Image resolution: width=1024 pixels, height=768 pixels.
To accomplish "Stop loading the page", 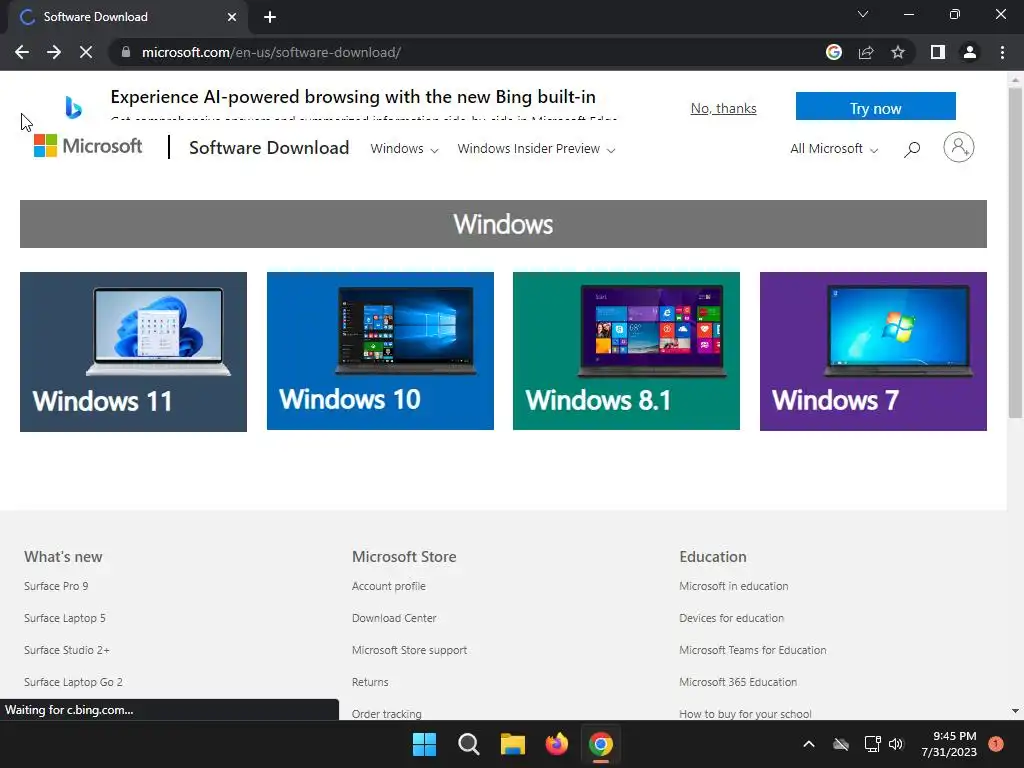I will (86, 52).
